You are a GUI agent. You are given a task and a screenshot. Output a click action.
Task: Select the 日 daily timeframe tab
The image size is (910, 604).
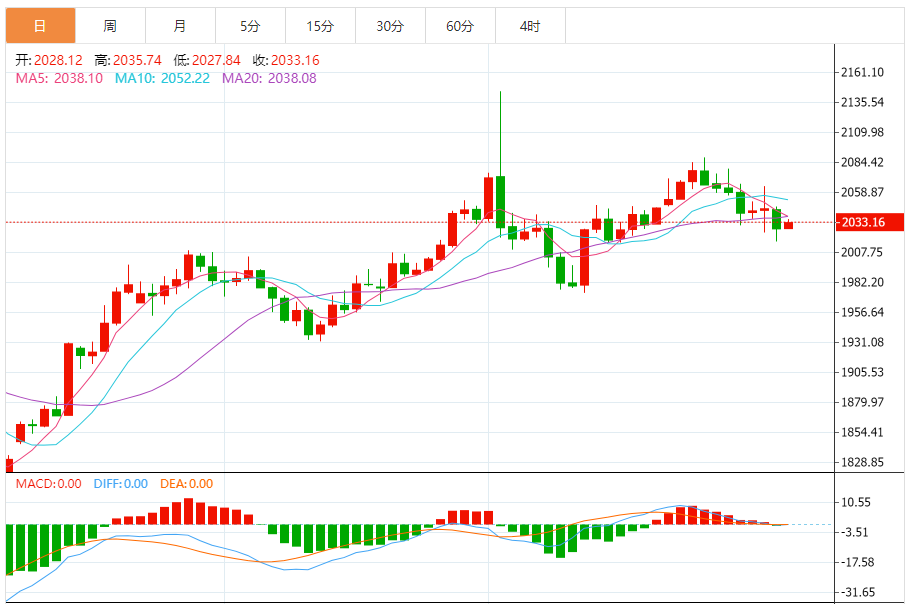tap(41, 26)
